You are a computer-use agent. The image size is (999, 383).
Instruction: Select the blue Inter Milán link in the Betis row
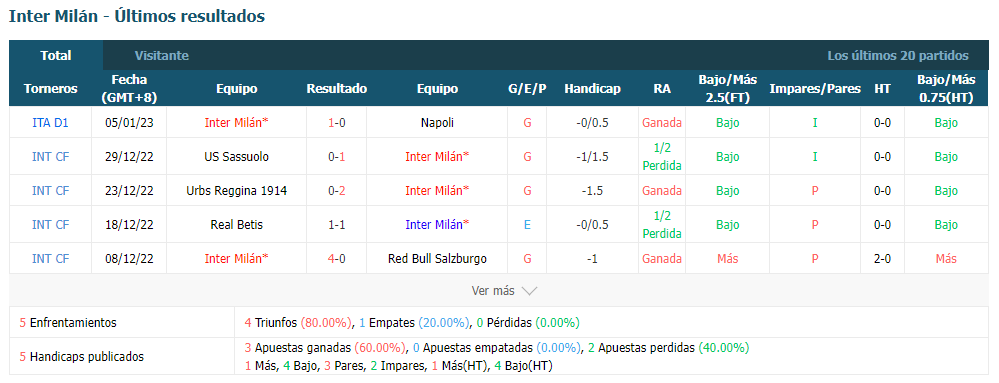pos(437,225)
